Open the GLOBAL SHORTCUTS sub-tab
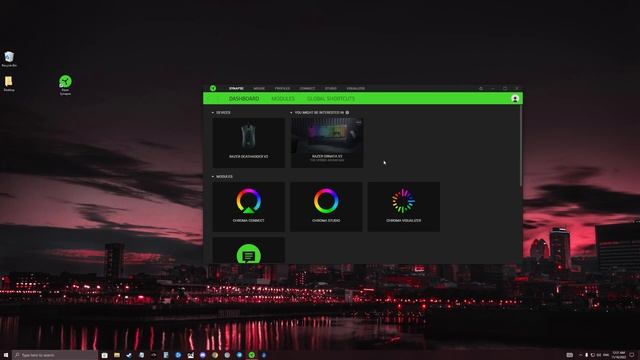Image resolution: width=640 pixels, height=360 pixels. point(331,99)
